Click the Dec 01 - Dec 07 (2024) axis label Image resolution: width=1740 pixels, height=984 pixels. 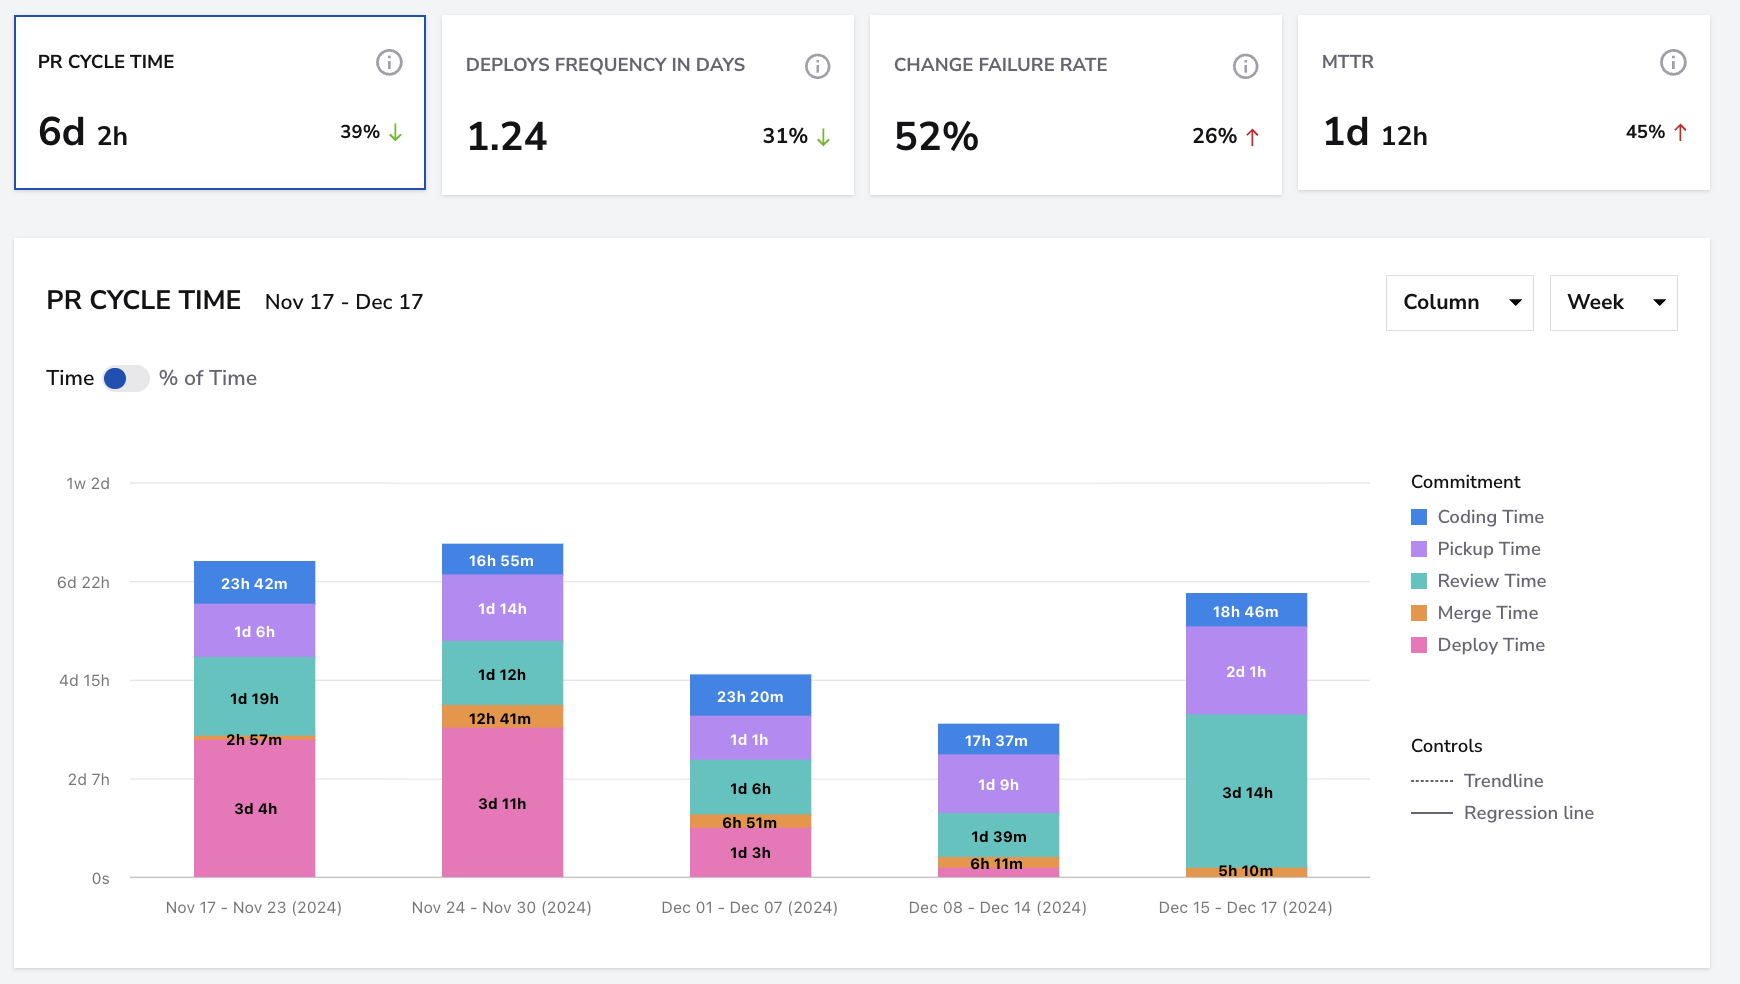[x=750, y=908]
